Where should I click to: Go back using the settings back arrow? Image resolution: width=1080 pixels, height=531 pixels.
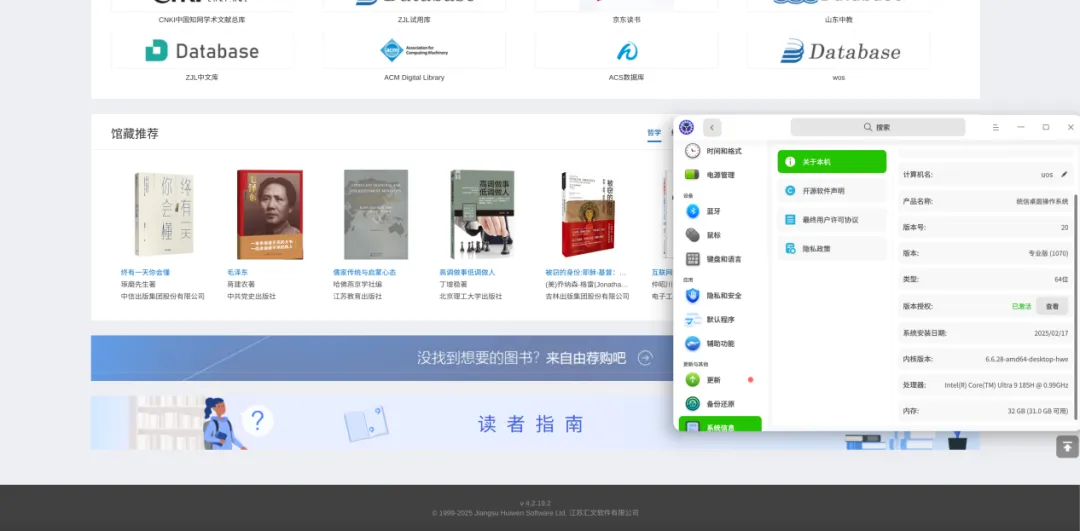(x=712, y=128)
